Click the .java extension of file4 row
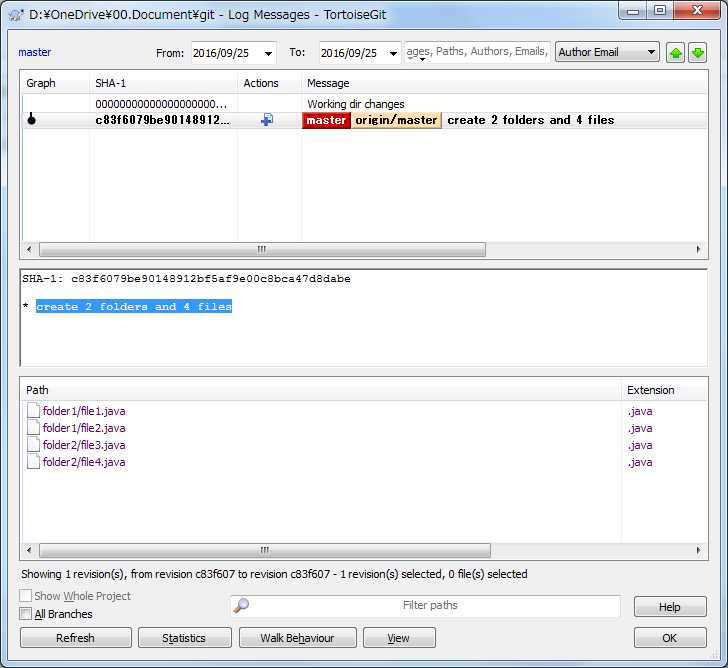 [640, 462]
